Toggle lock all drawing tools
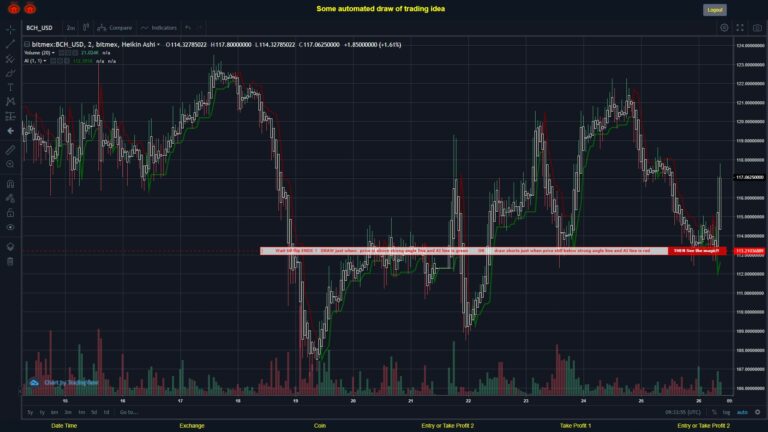 click(x=10, y=213)
